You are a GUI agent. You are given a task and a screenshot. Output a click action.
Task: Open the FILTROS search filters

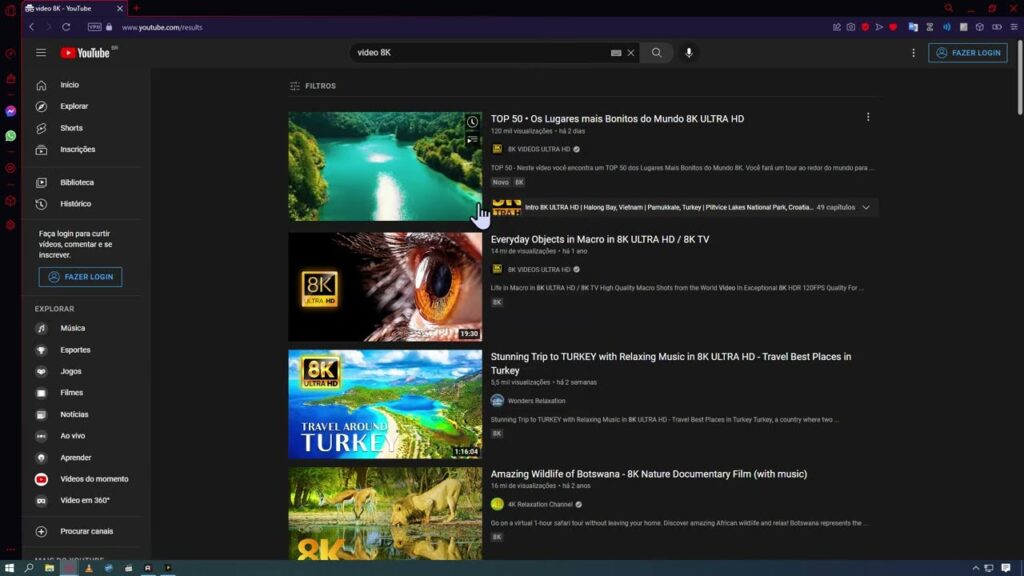[313, 86]
